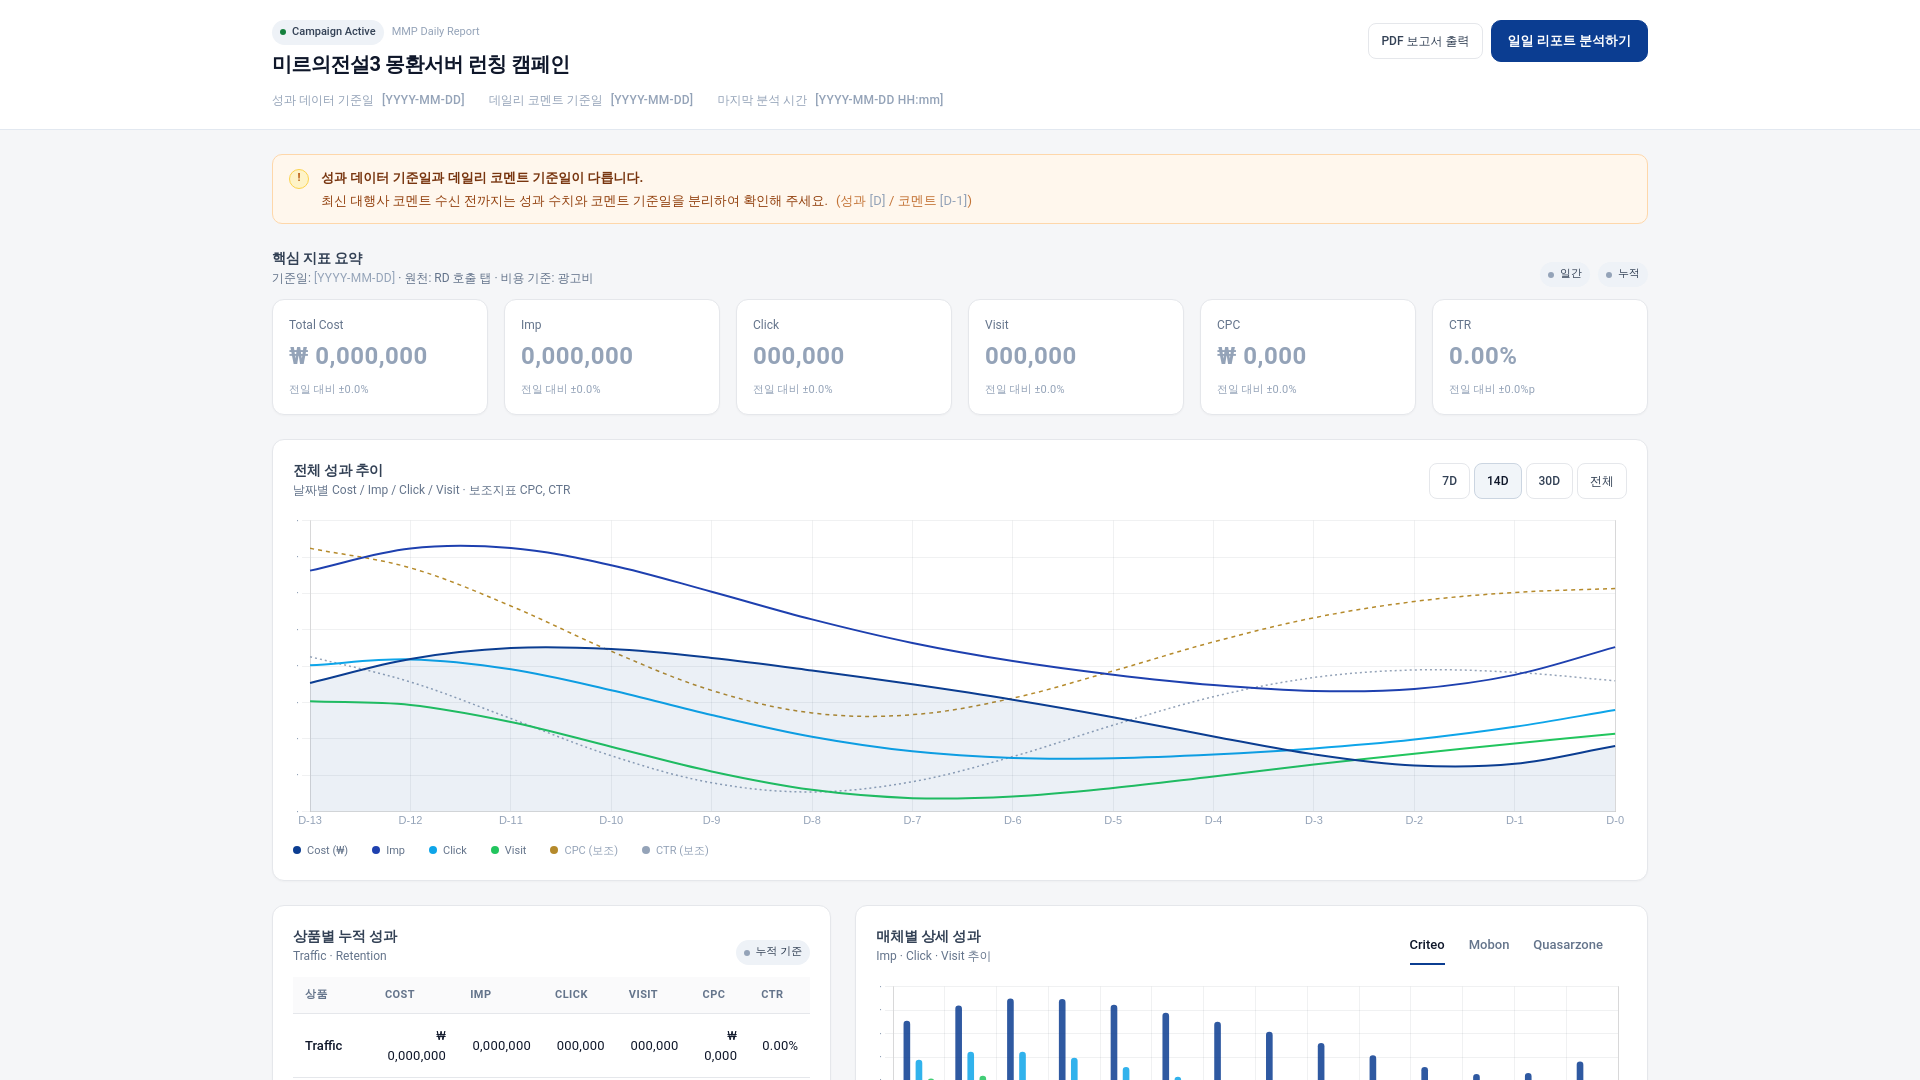The height and width of the screenshot is (1080, 1920).
Task: Click the 누적 기준 badge
Action: click(773, 952)
